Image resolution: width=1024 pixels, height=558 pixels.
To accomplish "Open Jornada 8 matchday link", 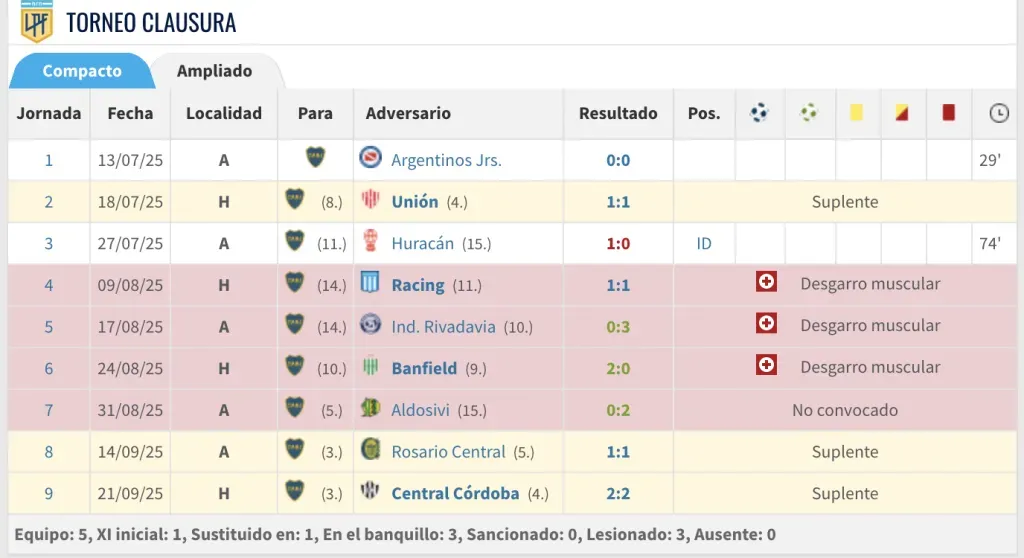I will point(48,452).
